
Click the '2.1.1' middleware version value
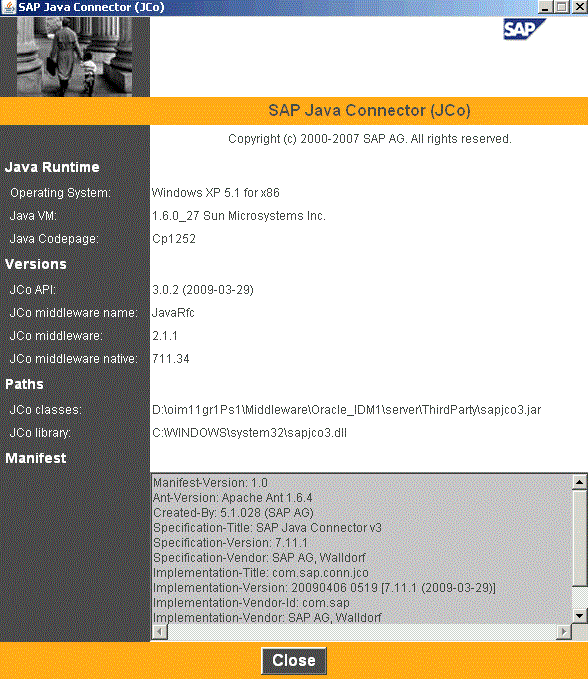(165, 336)
